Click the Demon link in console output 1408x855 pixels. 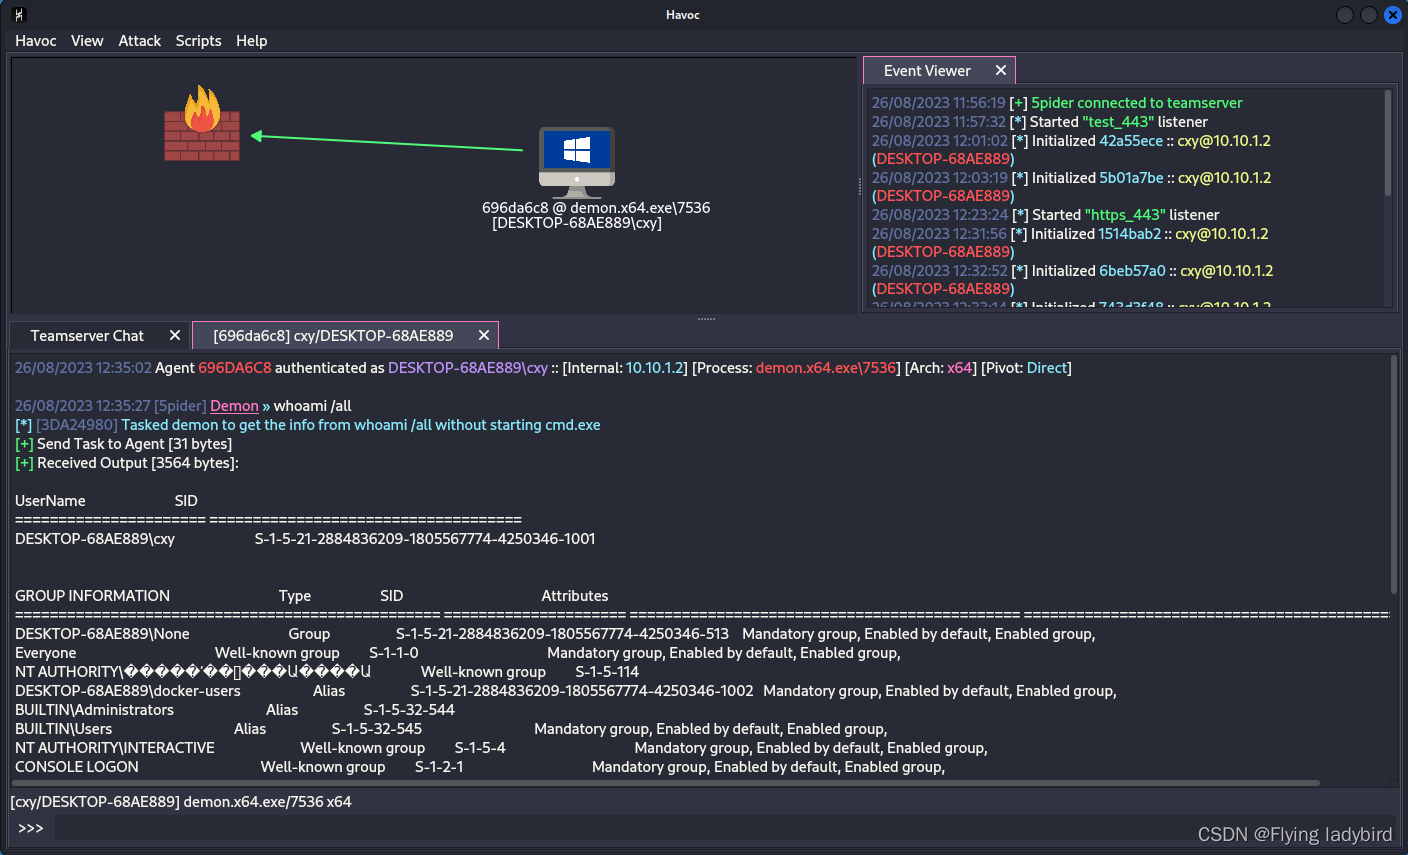pyautogui.click(x=235, y=406)
